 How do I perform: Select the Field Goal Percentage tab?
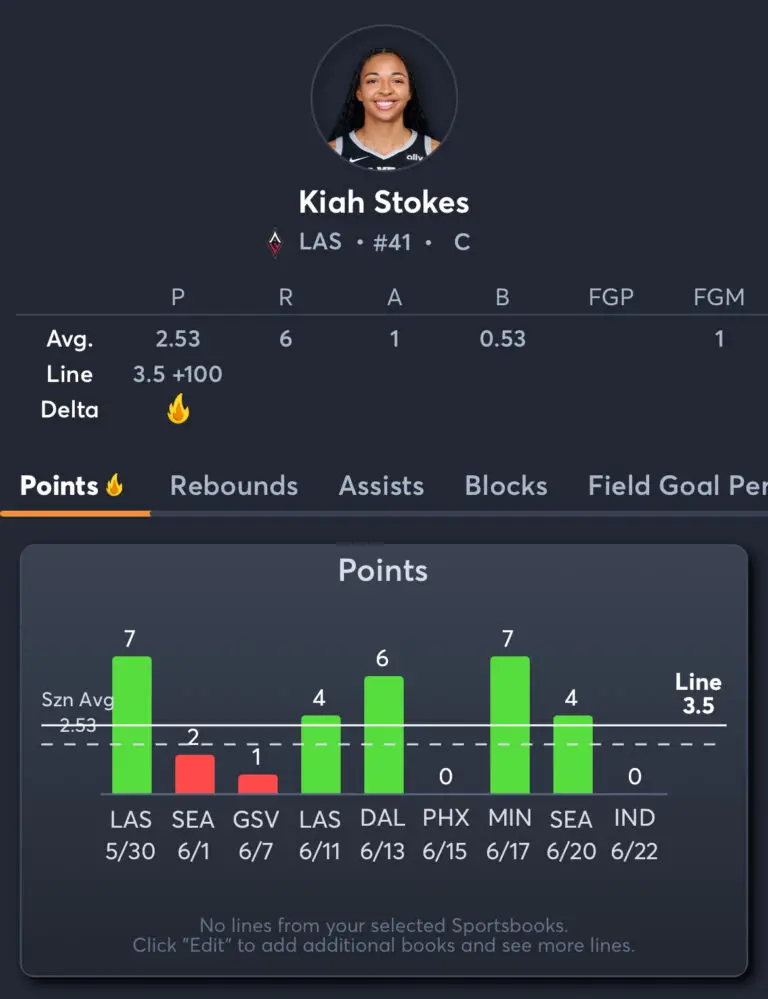tap(677, 485)
